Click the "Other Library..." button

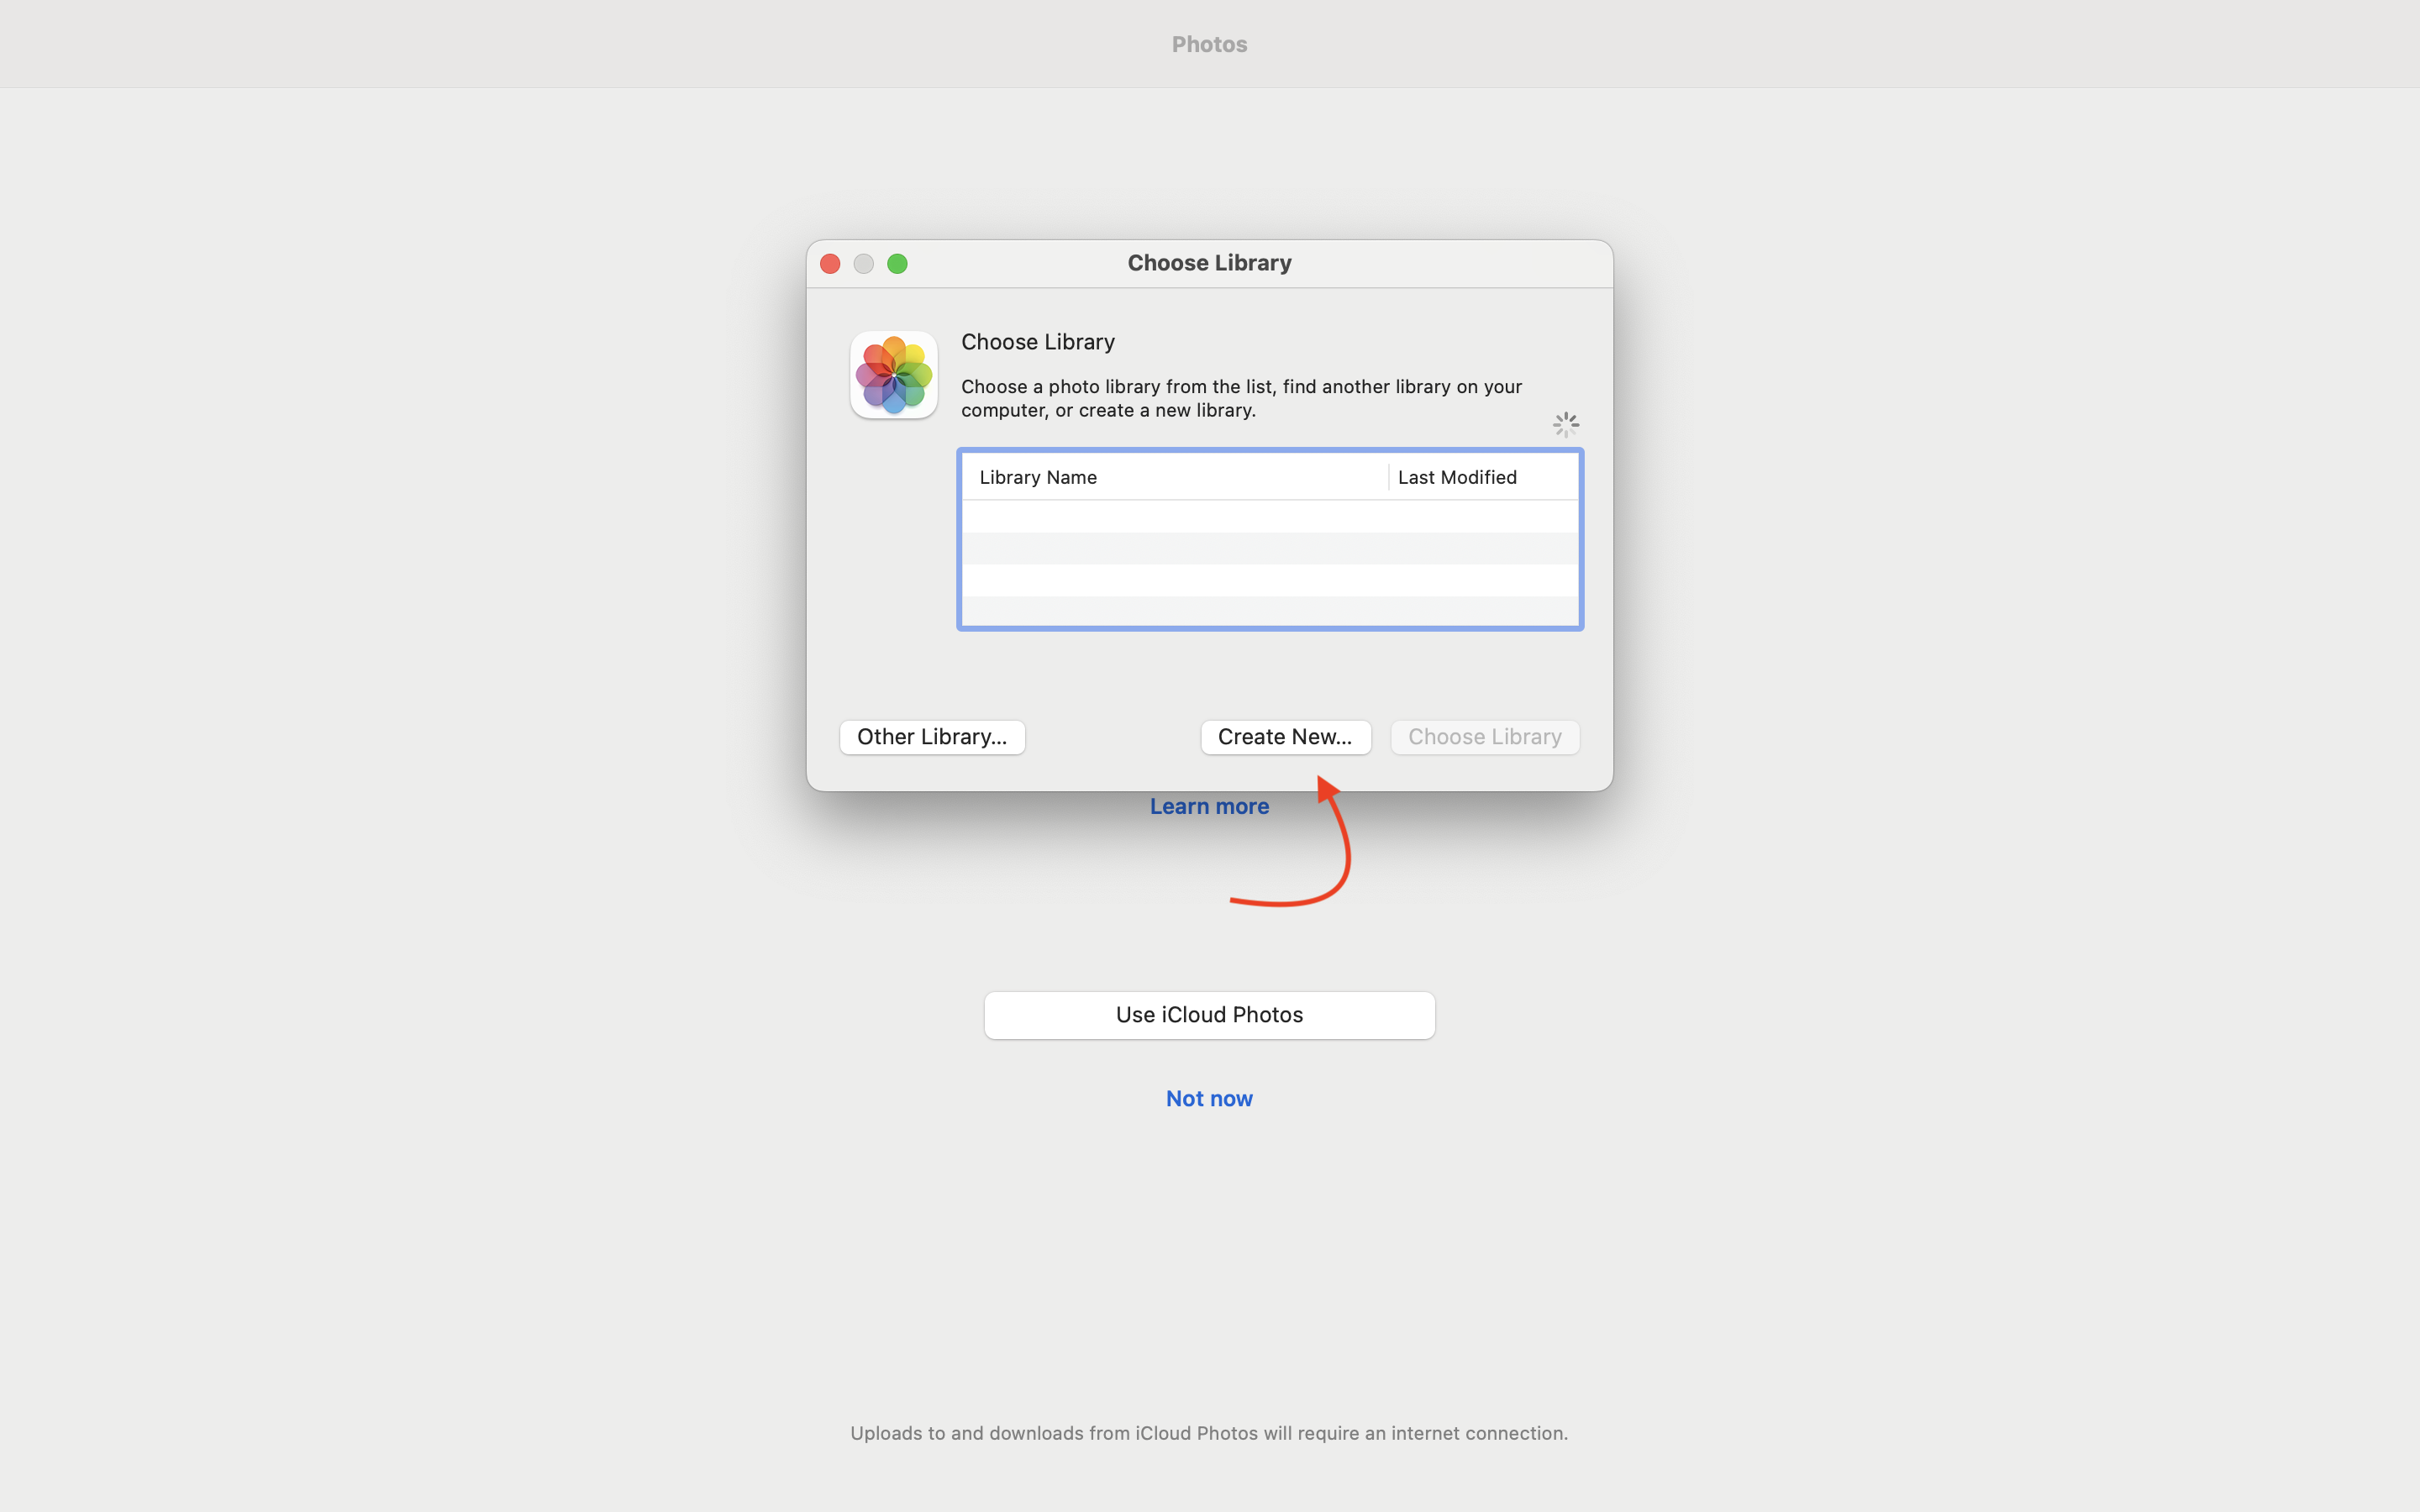931,737
